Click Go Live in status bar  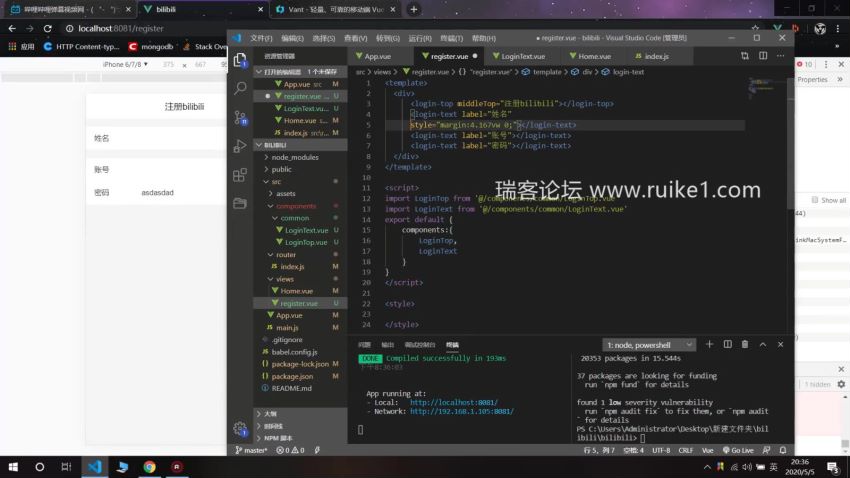[738, 450]
